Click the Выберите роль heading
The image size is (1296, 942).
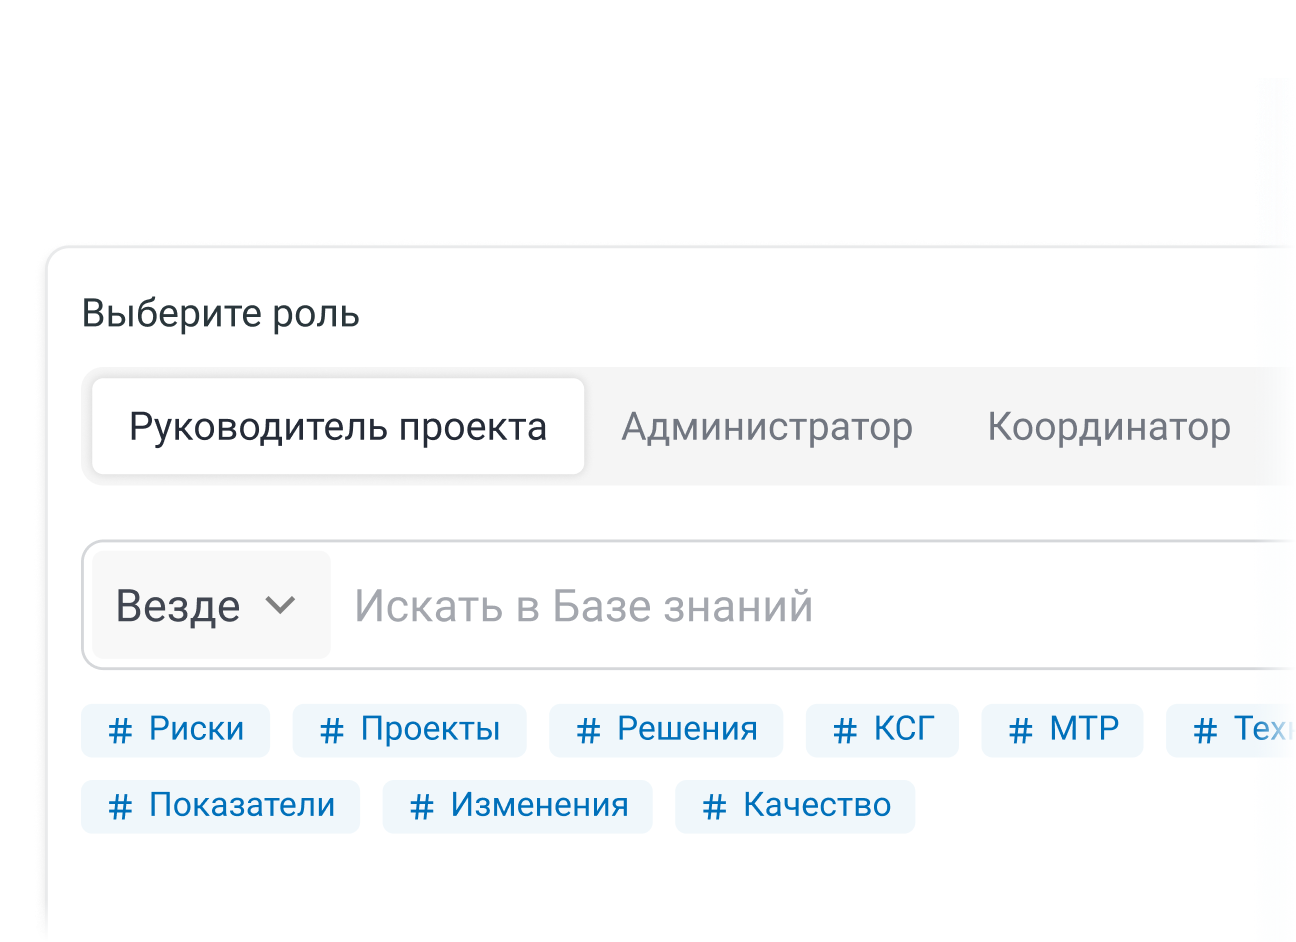tap(221, 313)
